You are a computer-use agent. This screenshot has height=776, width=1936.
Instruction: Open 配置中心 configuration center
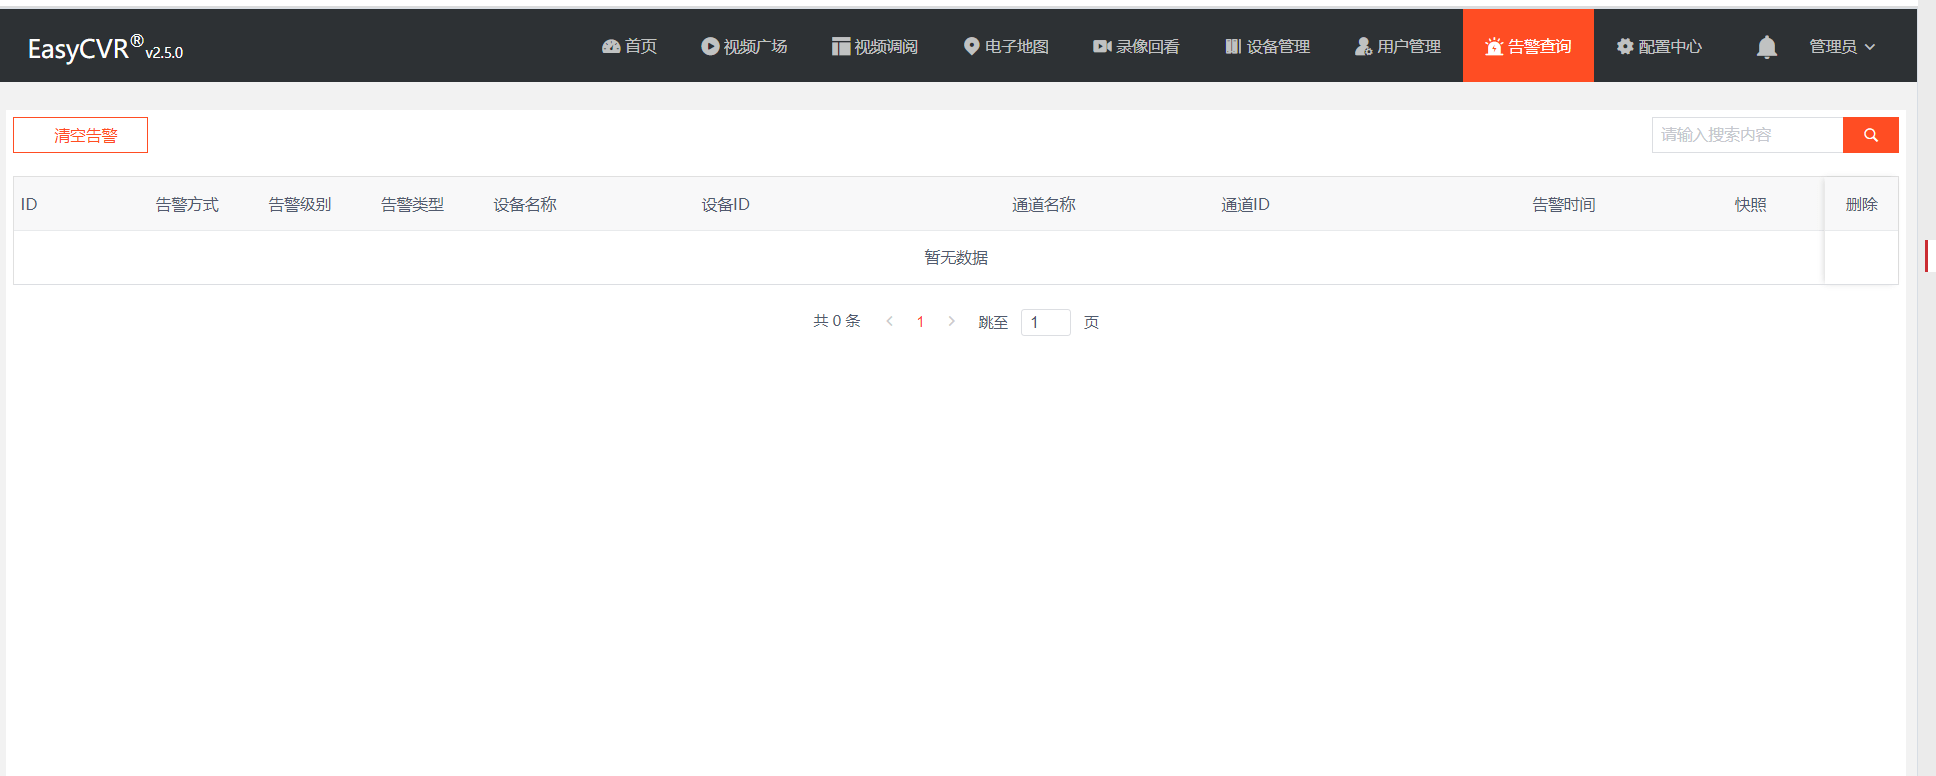pos(1659,47)
